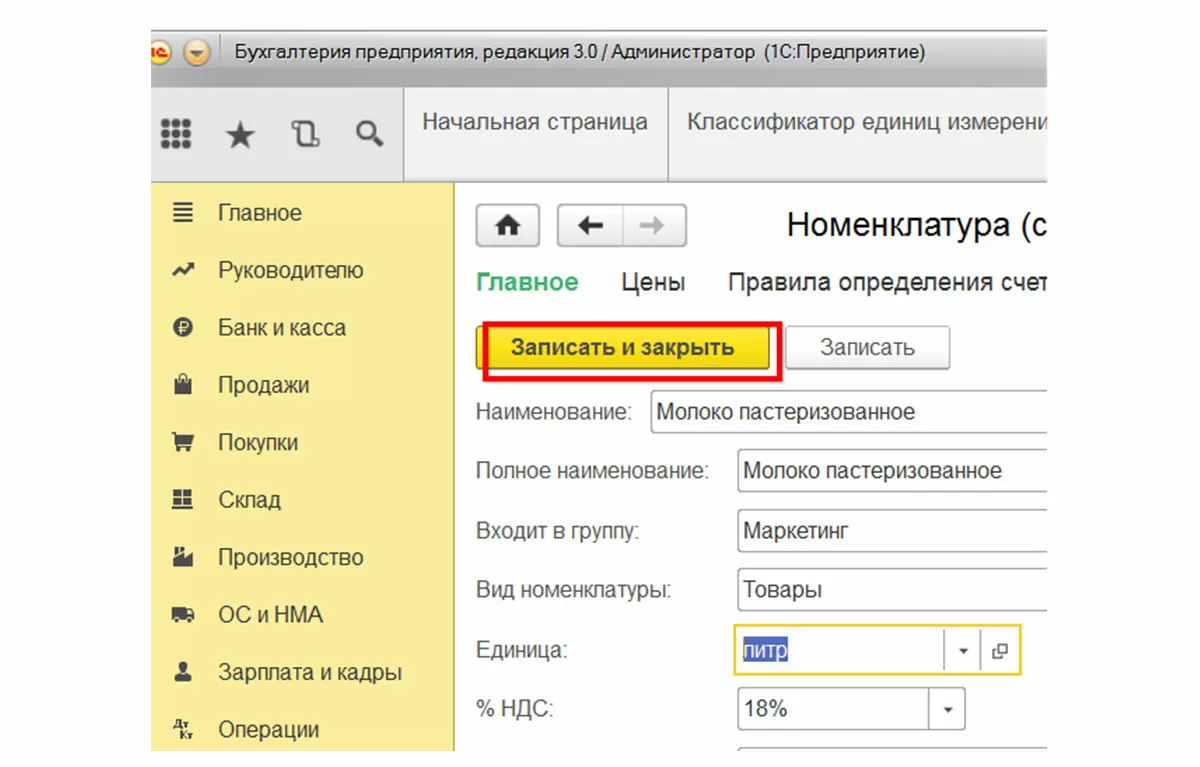Open the Зарплата и кадры section
1200x767 pixels.
[310, 673]
